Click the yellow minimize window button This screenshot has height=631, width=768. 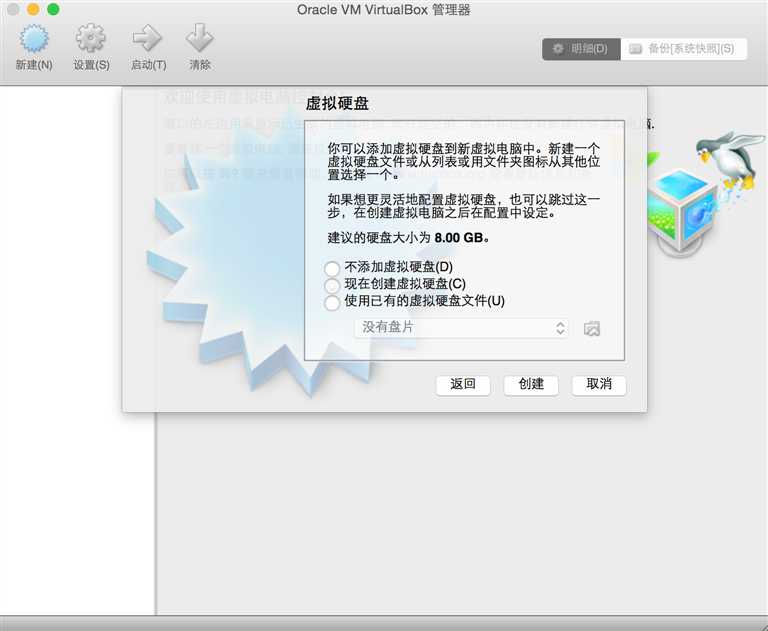(33, 9)
